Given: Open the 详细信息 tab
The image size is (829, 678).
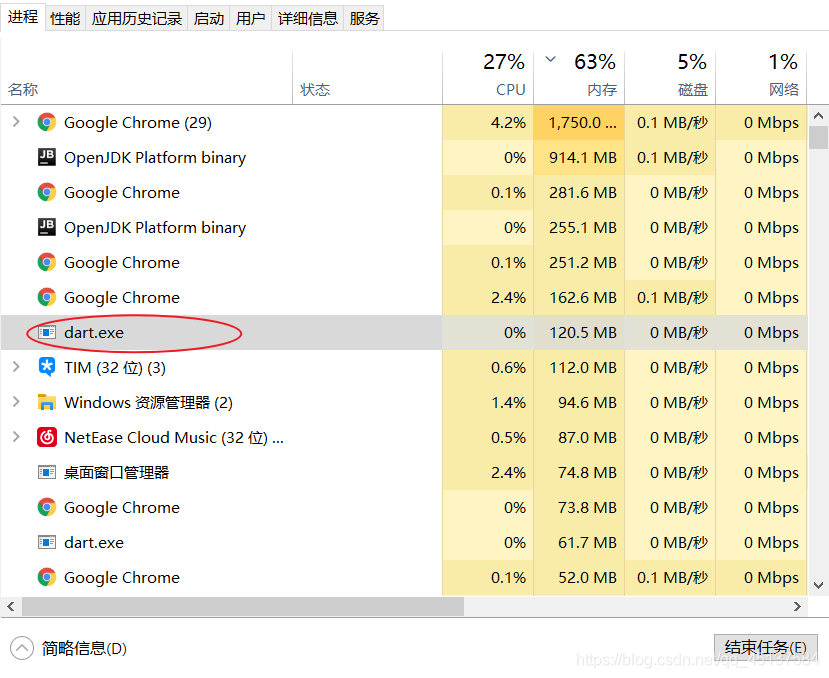Looking at the screenshot, I should tap(307, 17).
